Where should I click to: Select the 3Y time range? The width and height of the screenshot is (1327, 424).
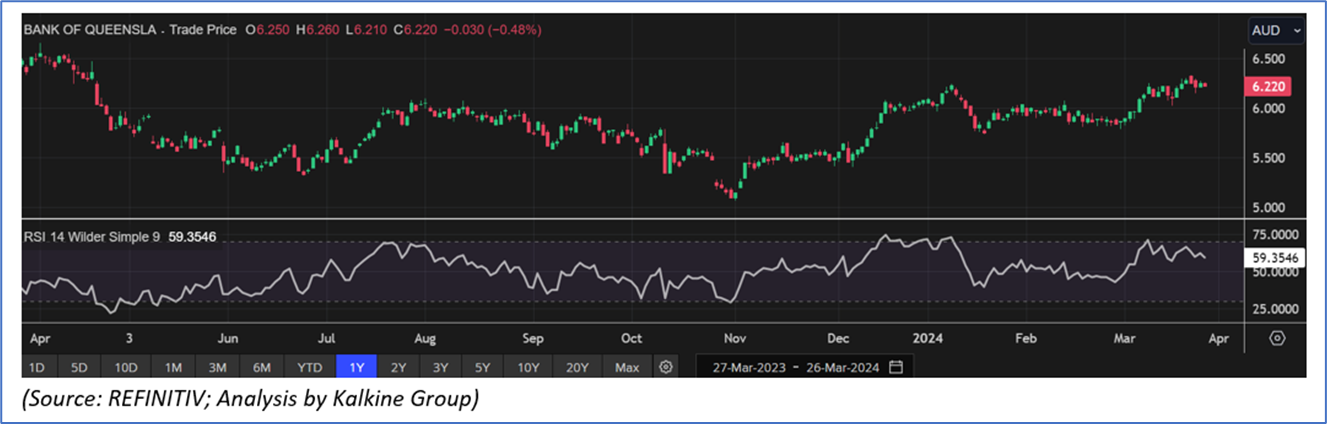tap(441, 367)
